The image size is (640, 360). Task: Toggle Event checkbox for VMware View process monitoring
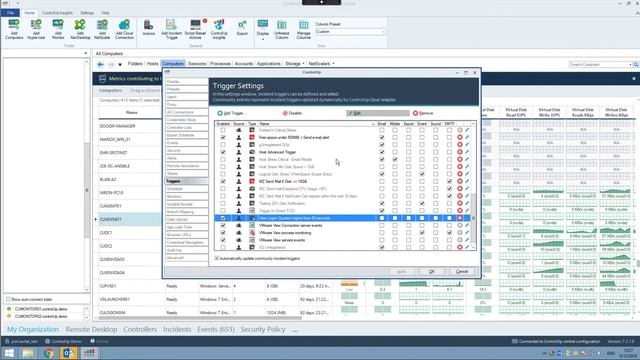pyautogui.click(x=422, y=233)
